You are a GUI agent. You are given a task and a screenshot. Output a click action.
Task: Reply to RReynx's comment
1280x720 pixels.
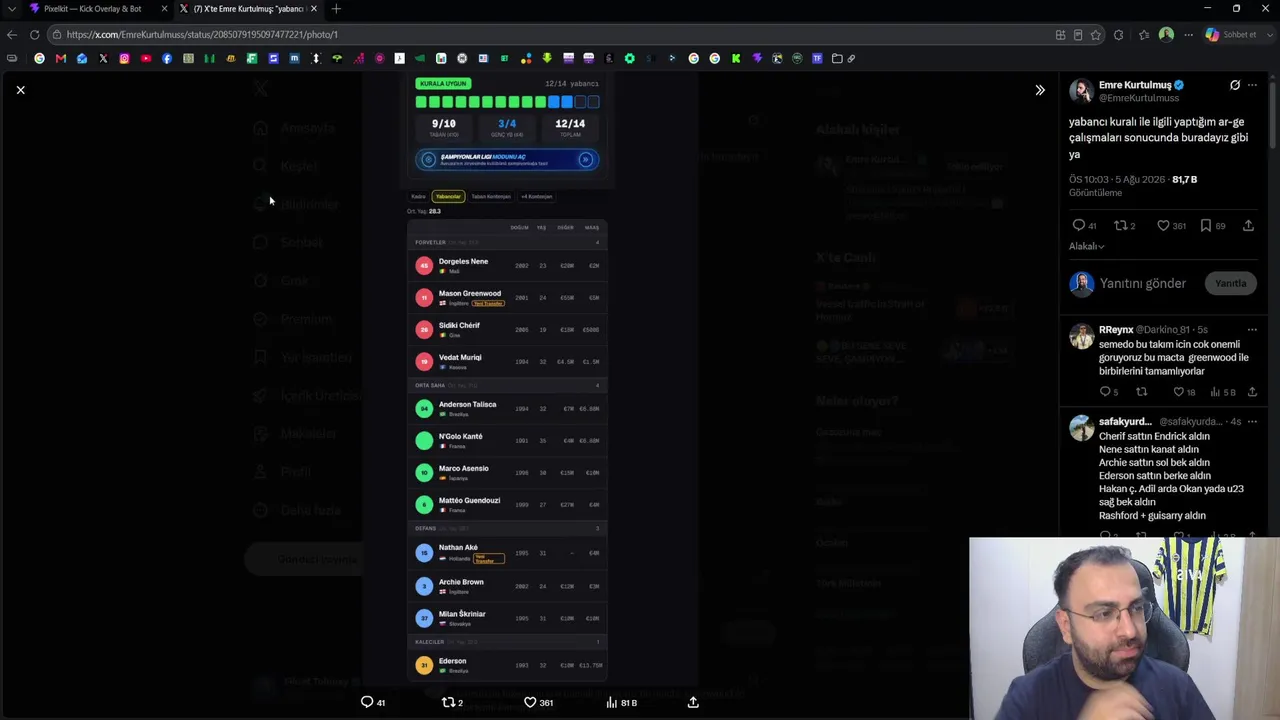1105,392
